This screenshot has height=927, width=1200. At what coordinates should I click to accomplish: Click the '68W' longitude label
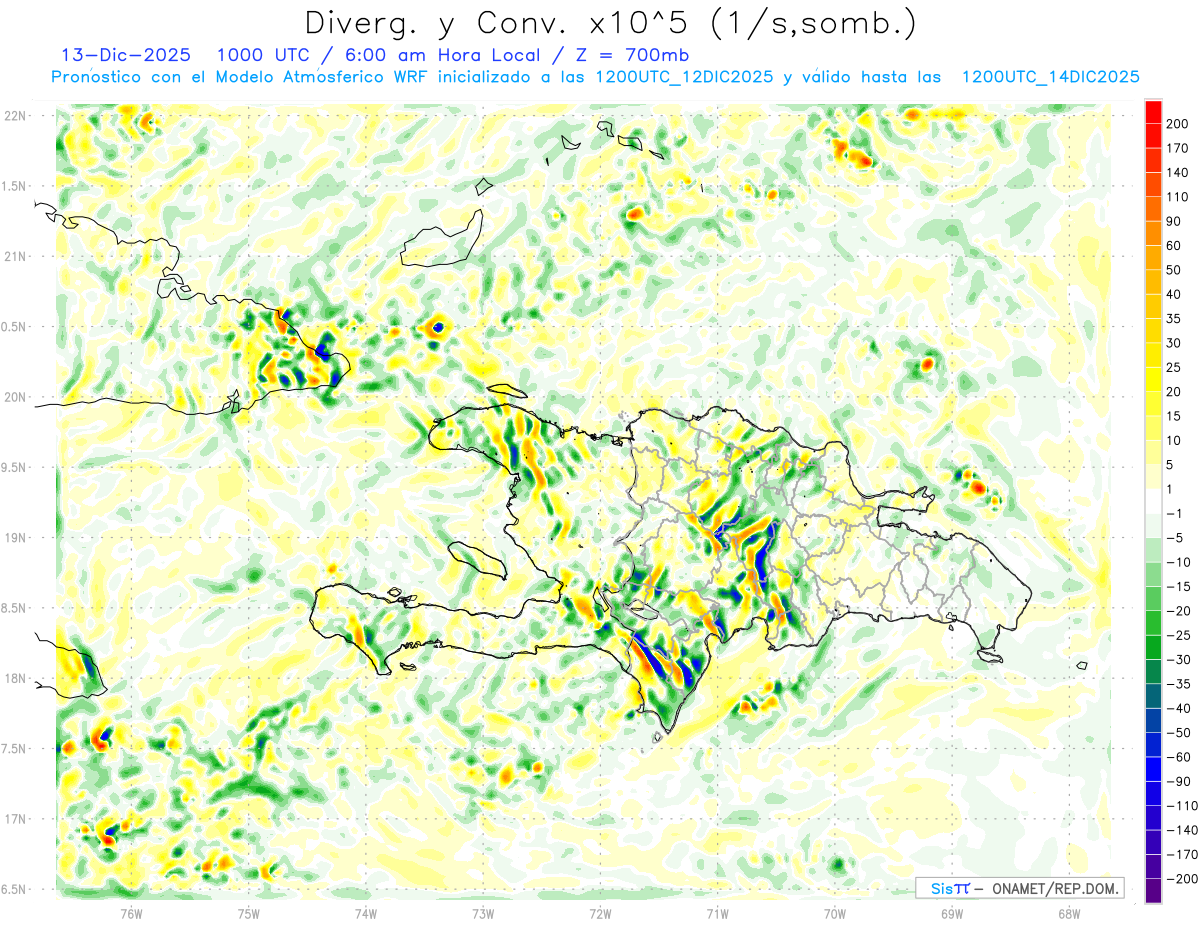tap(1069, 913)
